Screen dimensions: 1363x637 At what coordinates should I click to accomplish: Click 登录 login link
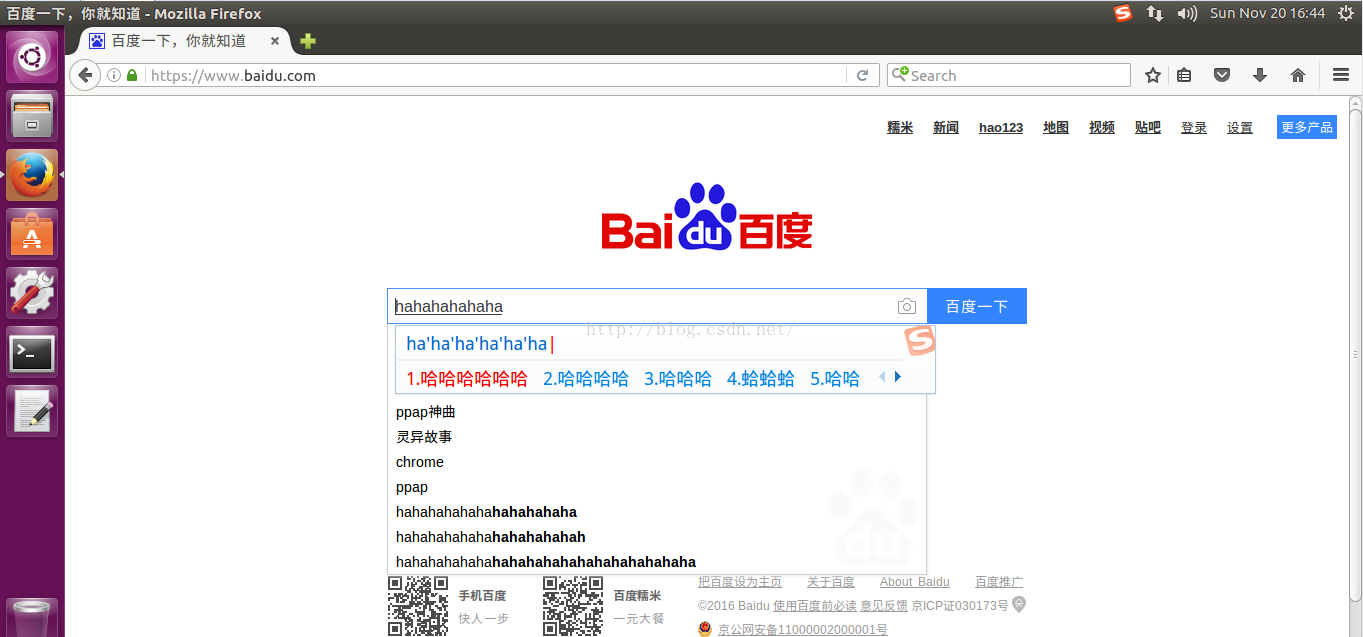point(1194,127)
